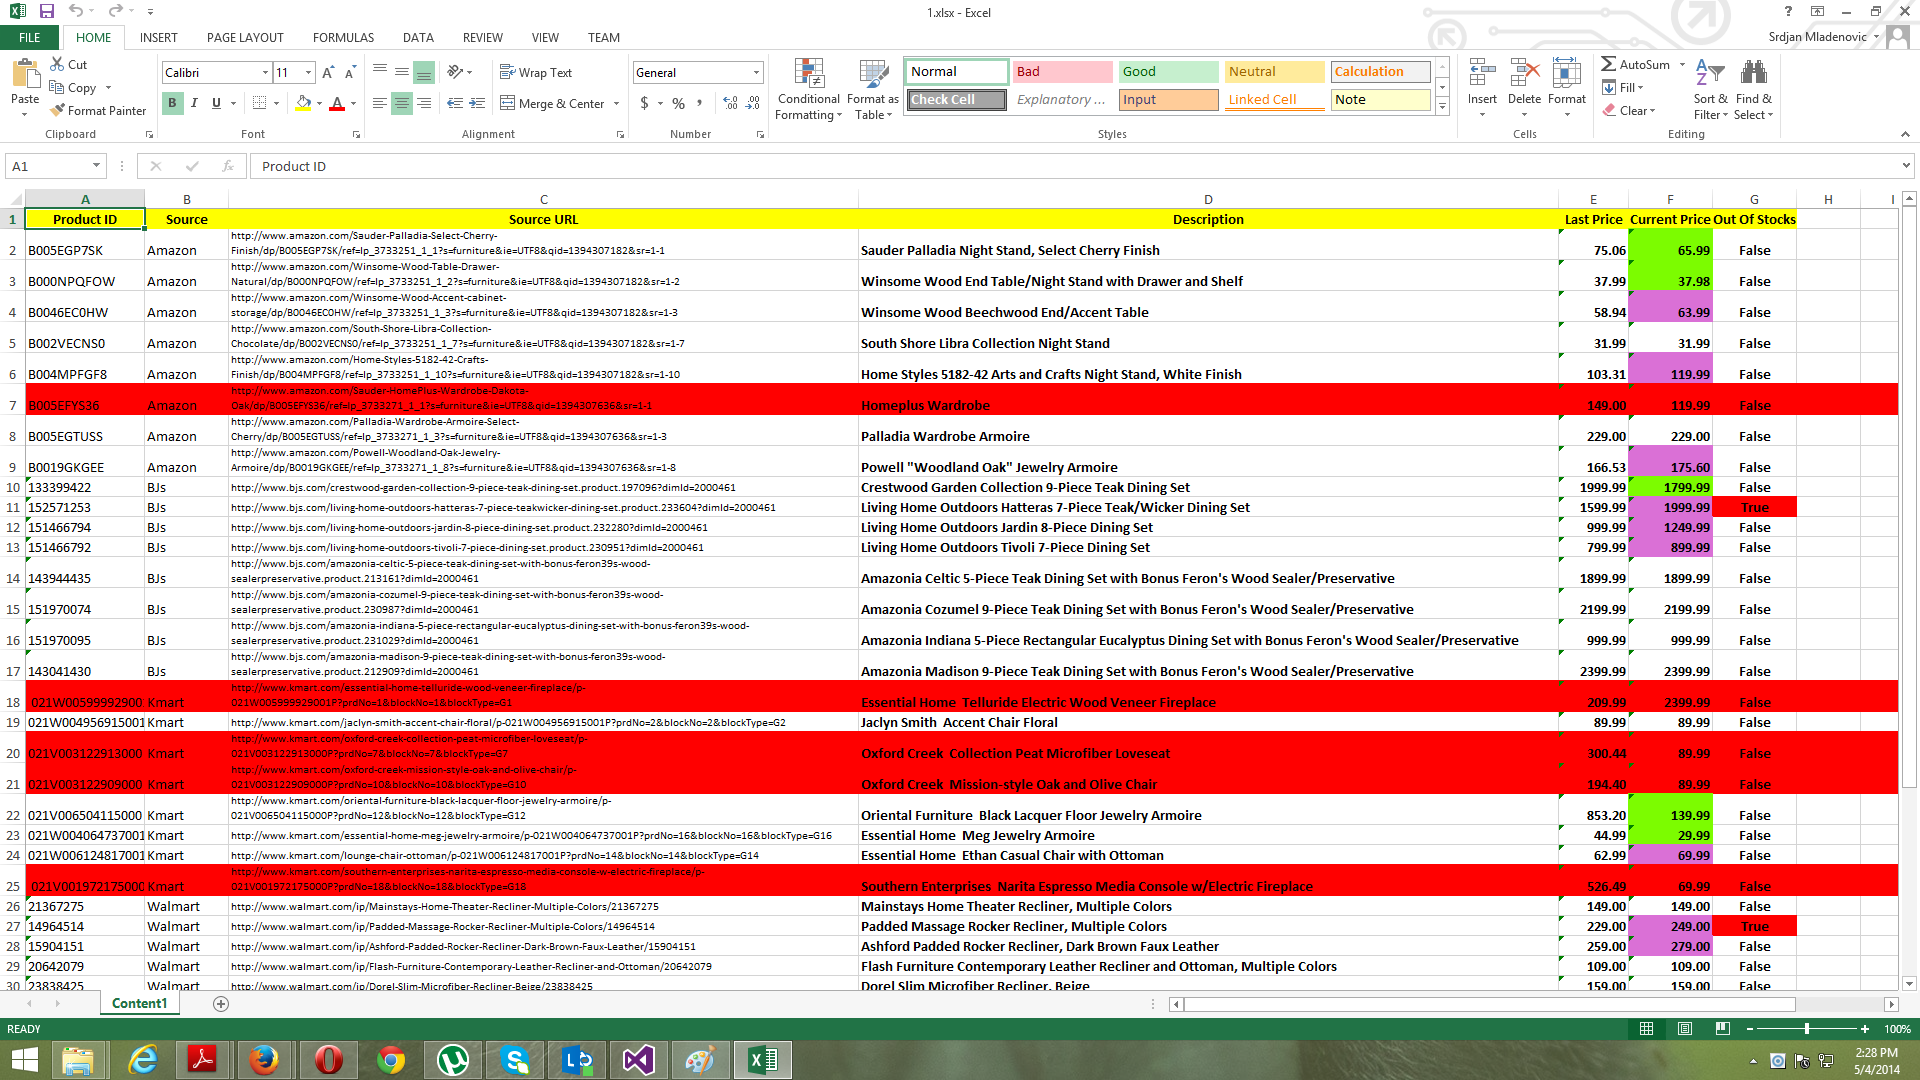Open the Clear dropdown menu

pos(1630,110)
